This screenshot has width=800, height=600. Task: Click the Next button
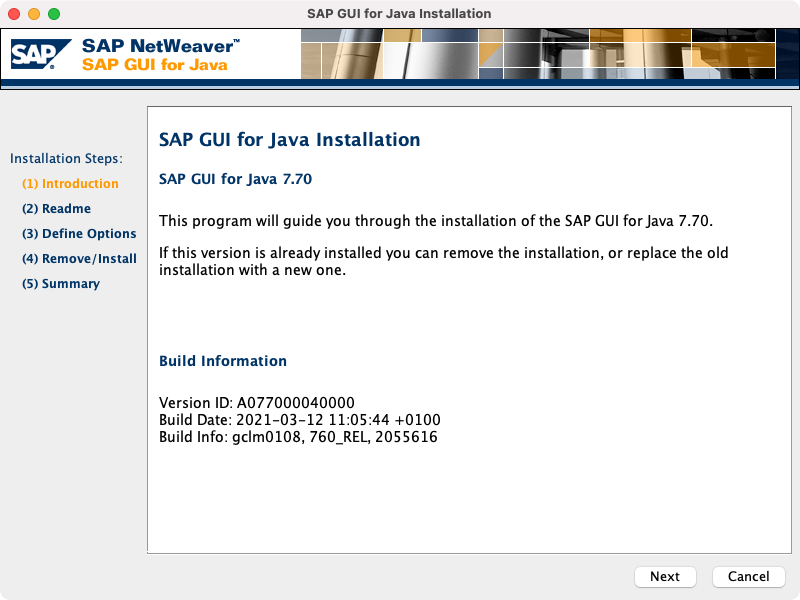tap(664, 576)
